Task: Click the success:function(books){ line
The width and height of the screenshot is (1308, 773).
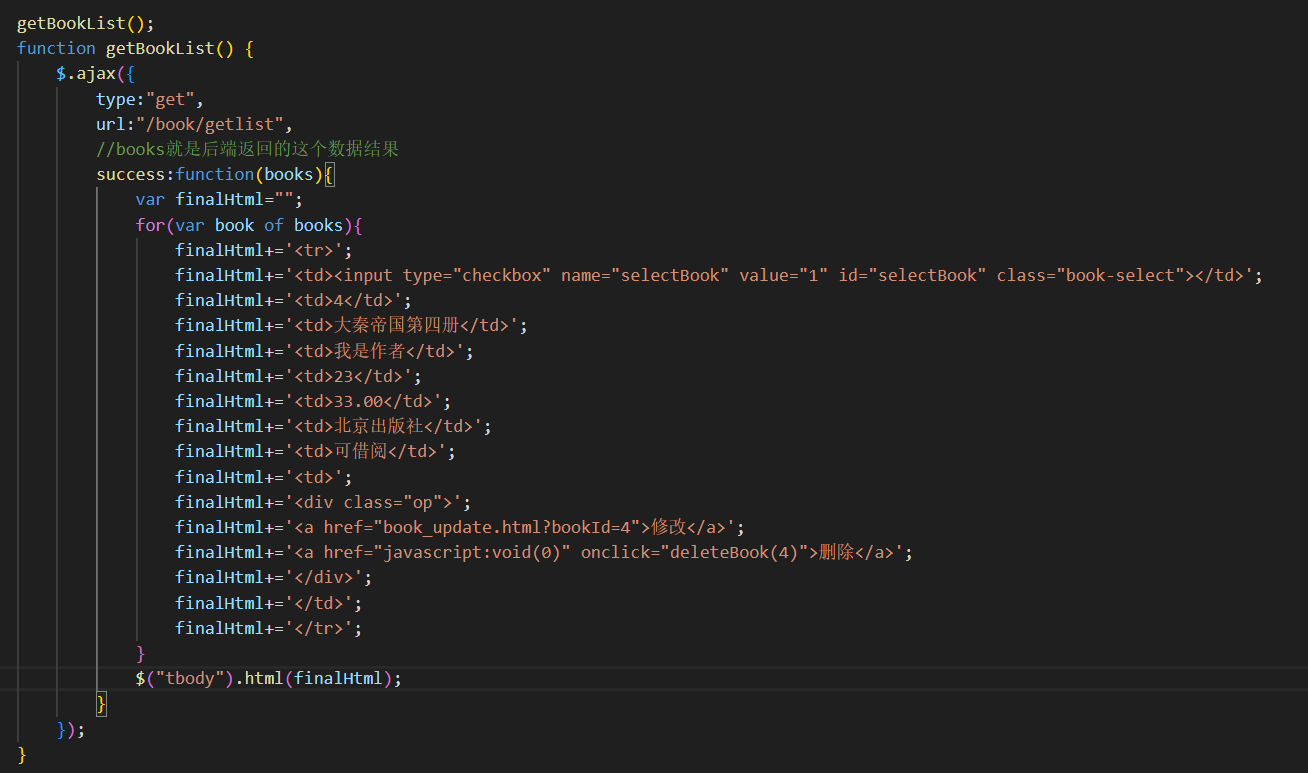Action: pyautogui.click(x=215, y=174)
